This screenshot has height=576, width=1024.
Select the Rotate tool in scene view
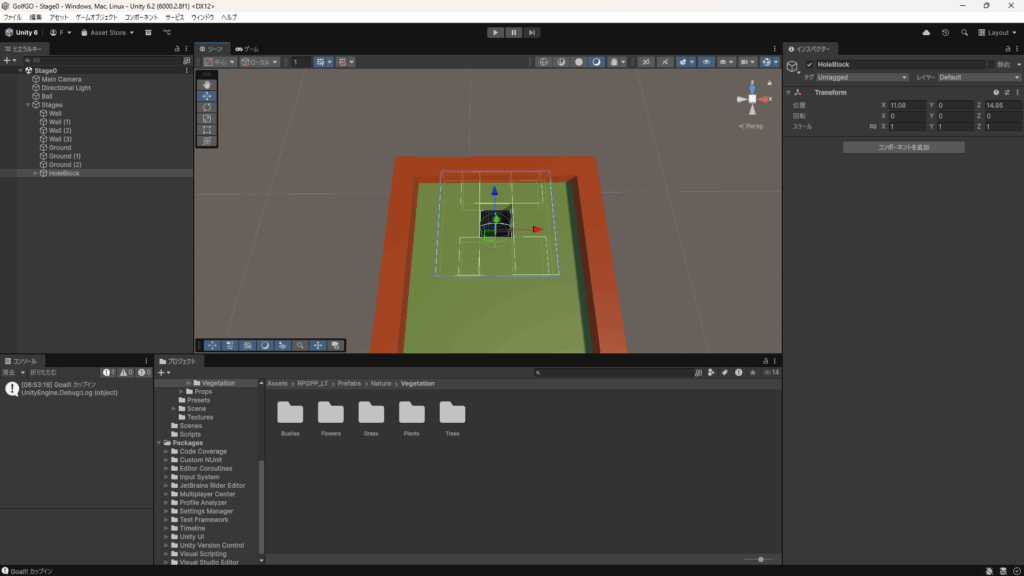207,107
